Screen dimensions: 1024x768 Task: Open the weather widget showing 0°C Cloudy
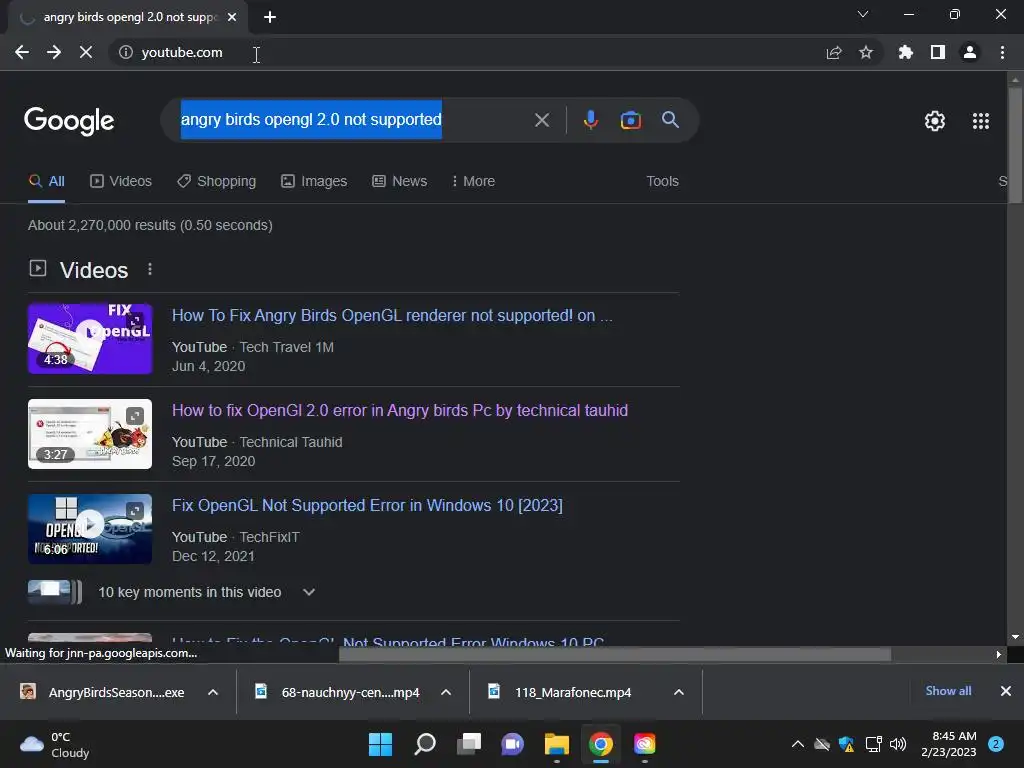click(x=55, y=744)
